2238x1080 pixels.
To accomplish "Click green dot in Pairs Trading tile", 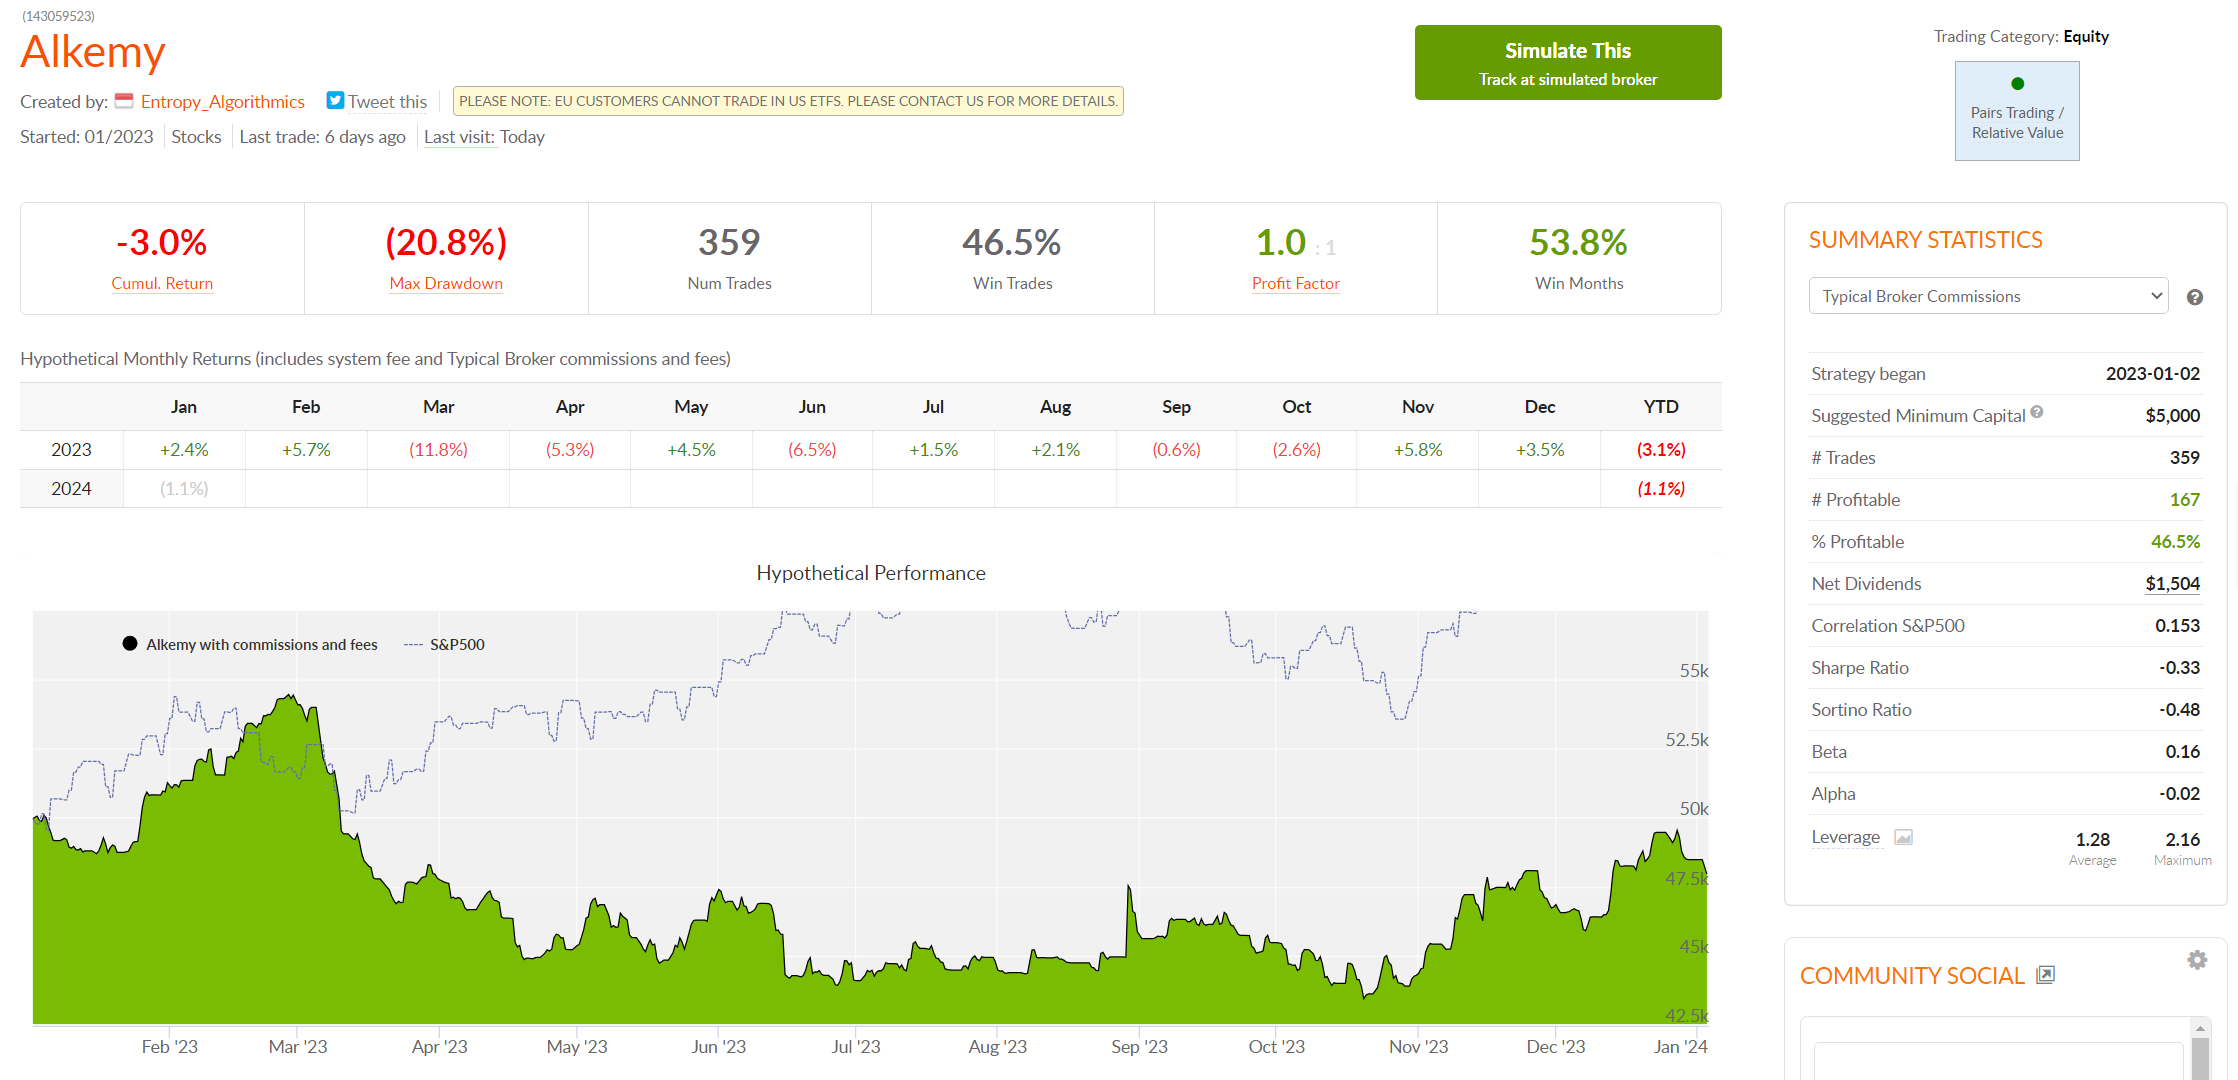I will [2017, 84].
